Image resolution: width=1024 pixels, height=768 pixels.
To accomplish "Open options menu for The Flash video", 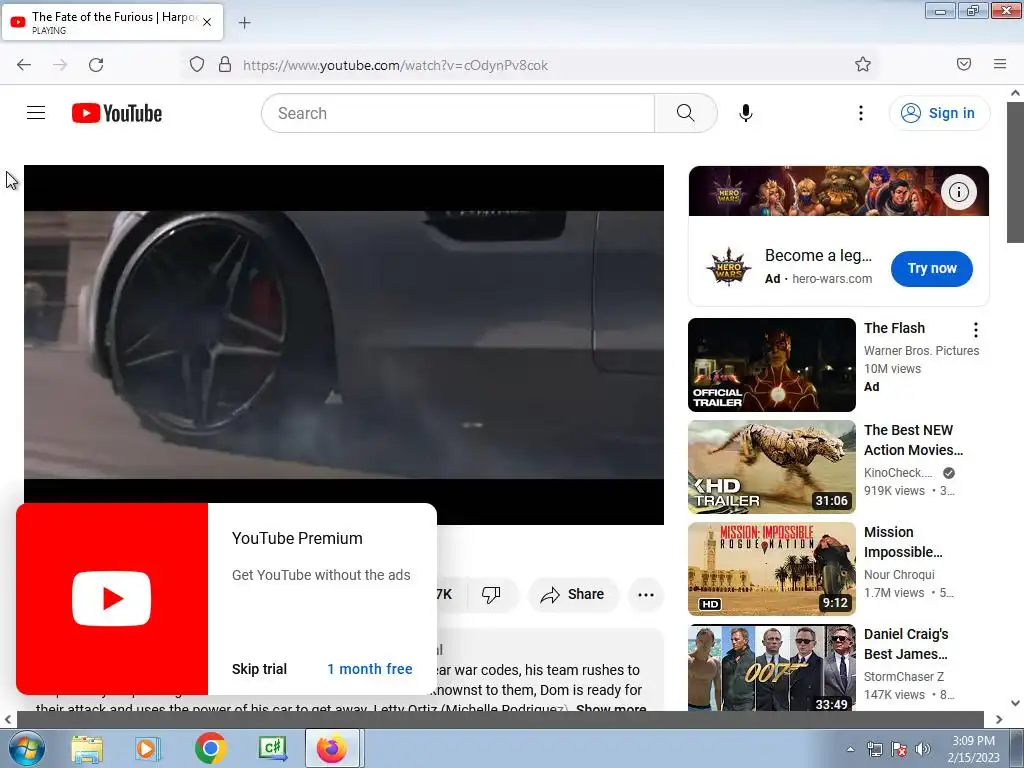I will coord(976,330).
